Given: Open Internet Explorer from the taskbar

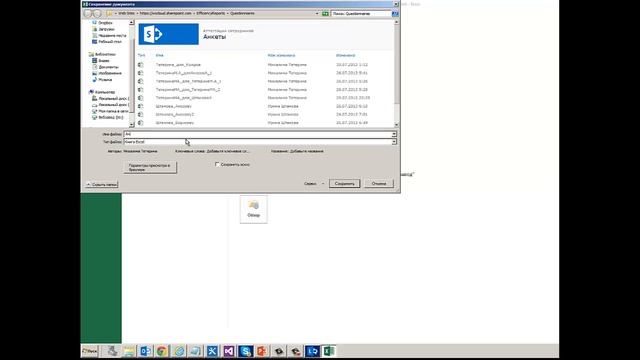Looking at the screenshot, I should tap(179, 351).
